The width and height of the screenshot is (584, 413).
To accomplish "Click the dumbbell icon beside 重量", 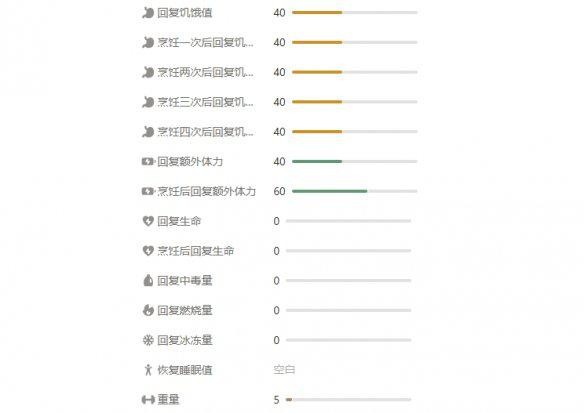I will [148, 400].
